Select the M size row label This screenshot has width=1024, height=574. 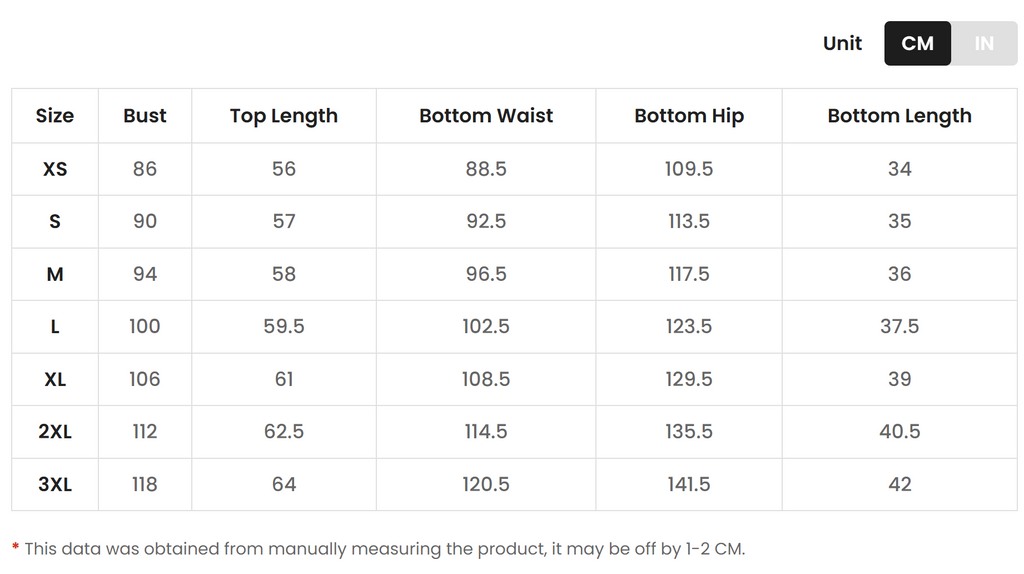tap(55, 274)
